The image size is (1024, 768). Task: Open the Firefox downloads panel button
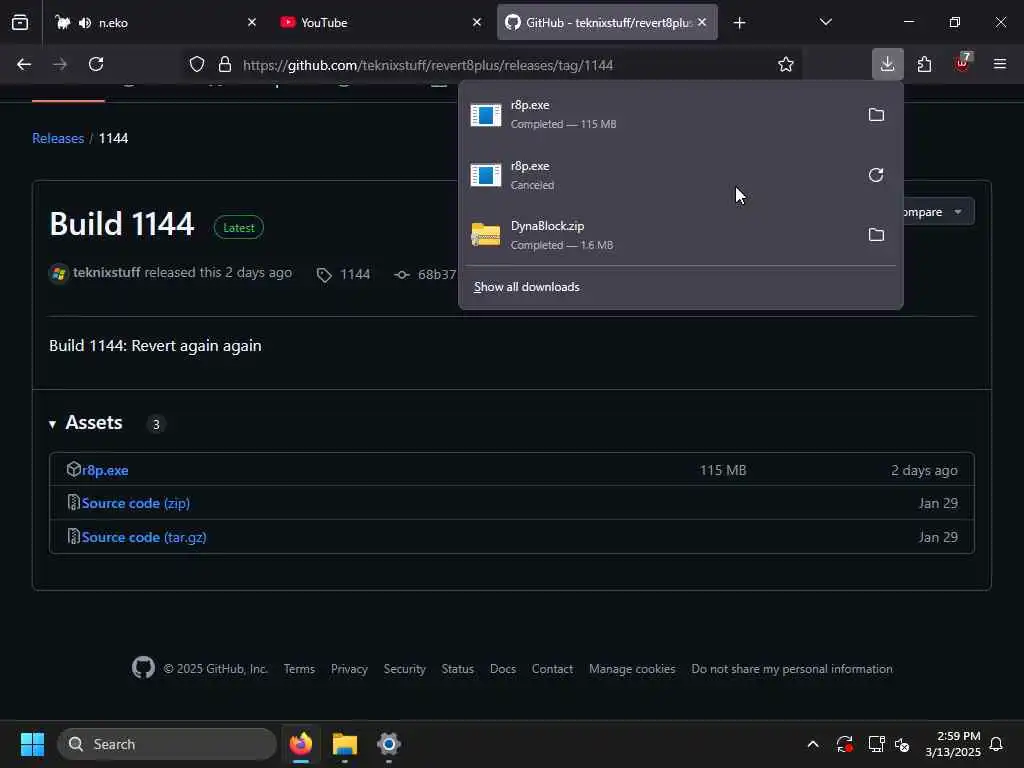(887, 64)
